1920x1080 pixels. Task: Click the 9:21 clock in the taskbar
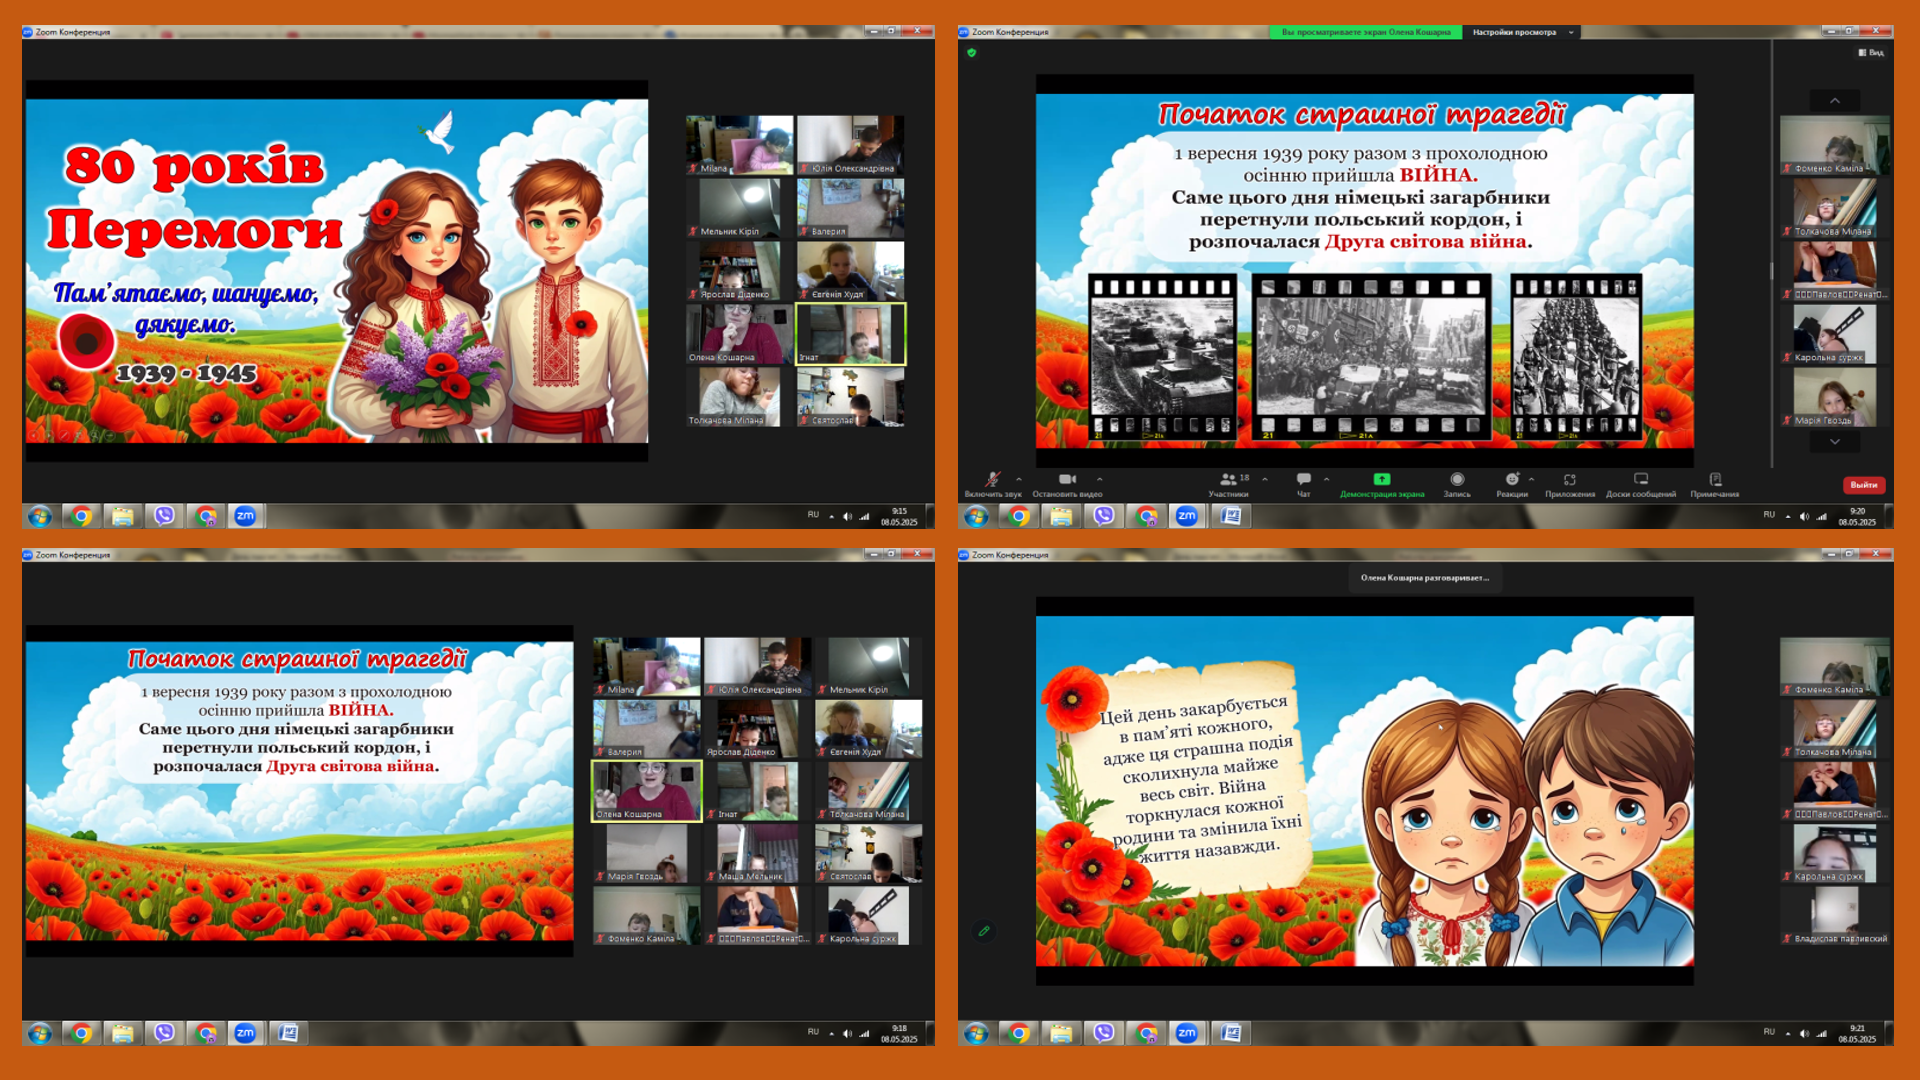1857,1033
